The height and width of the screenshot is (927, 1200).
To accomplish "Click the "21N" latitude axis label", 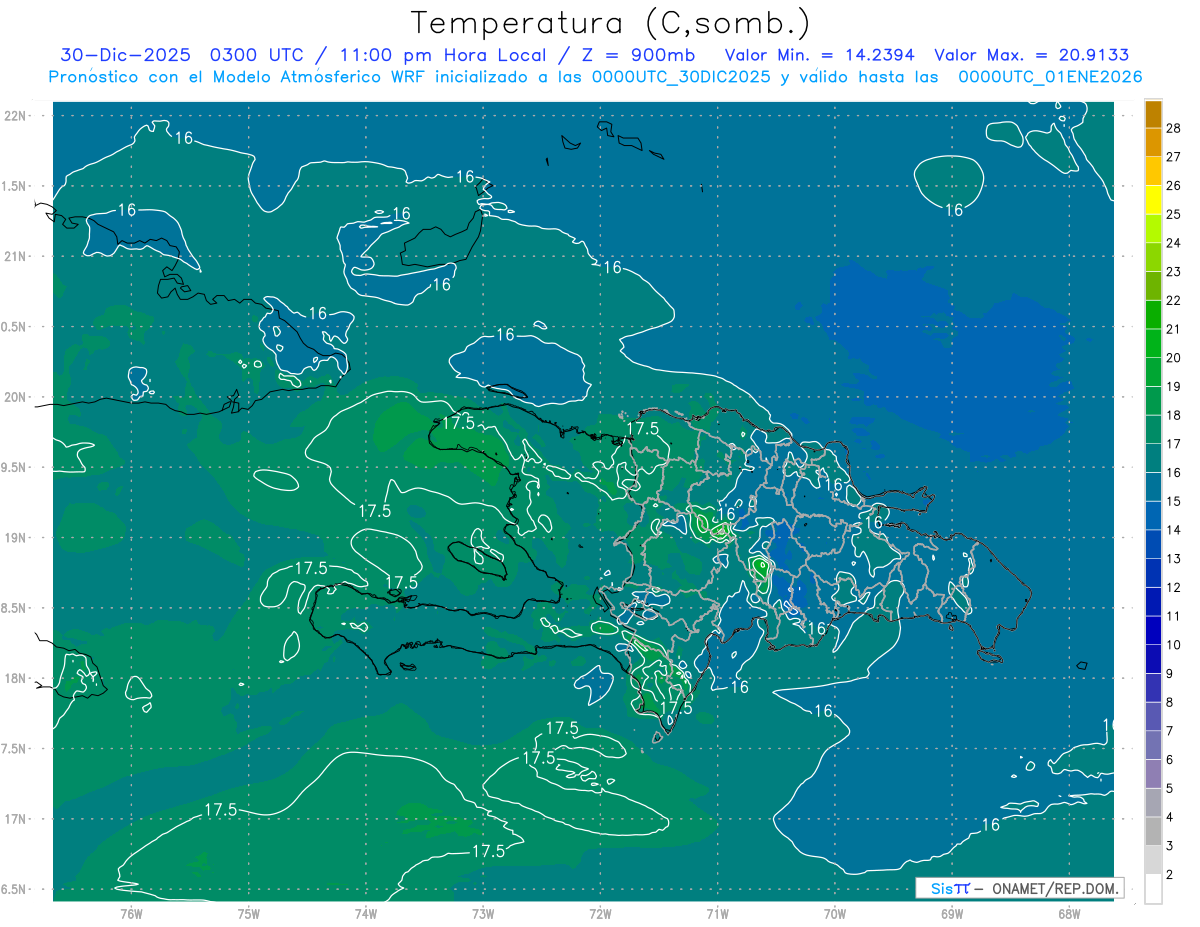I will (15, 257).
